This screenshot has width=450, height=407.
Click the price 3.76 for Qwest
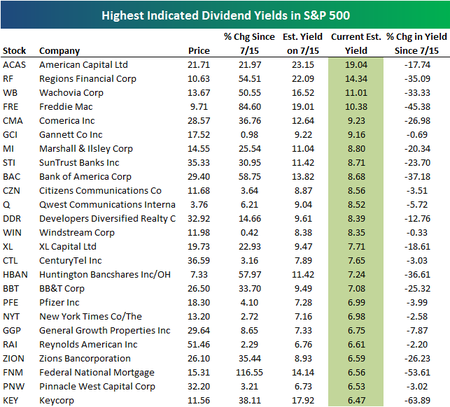pyautogui.click(x=199, y=205)
